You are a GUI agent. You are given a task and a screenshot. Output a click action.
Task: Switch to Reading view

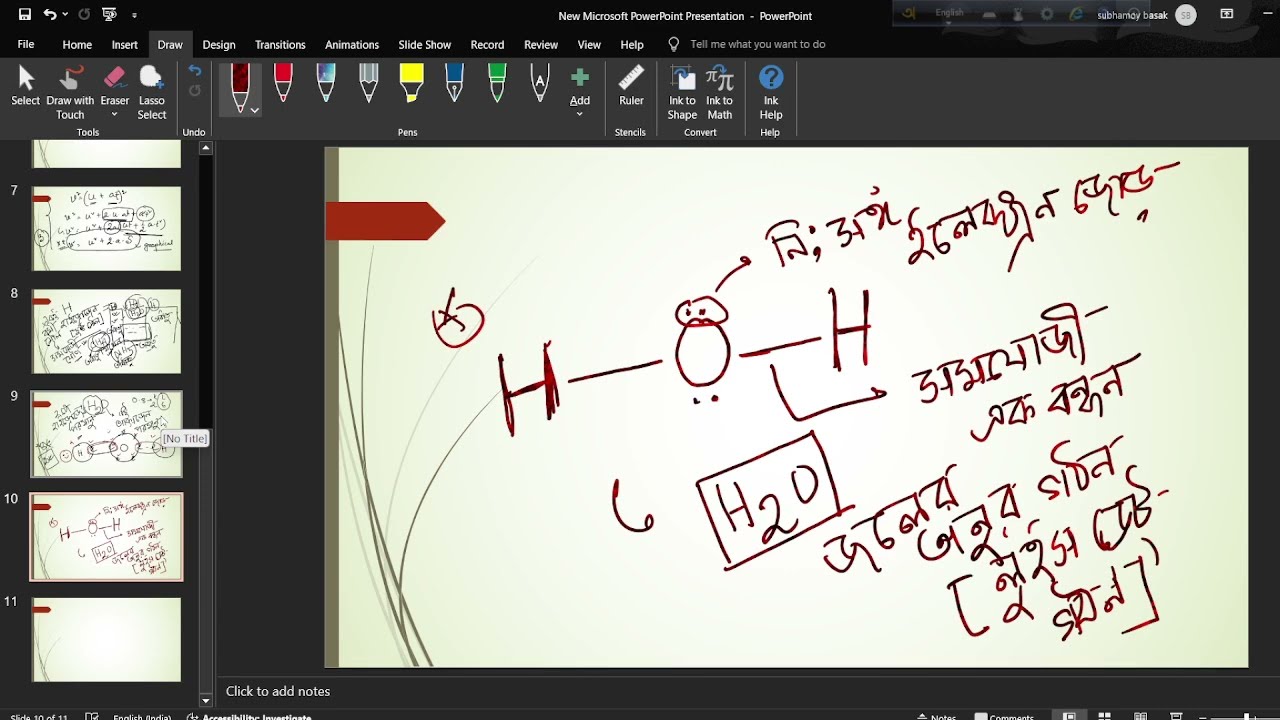1141,716
